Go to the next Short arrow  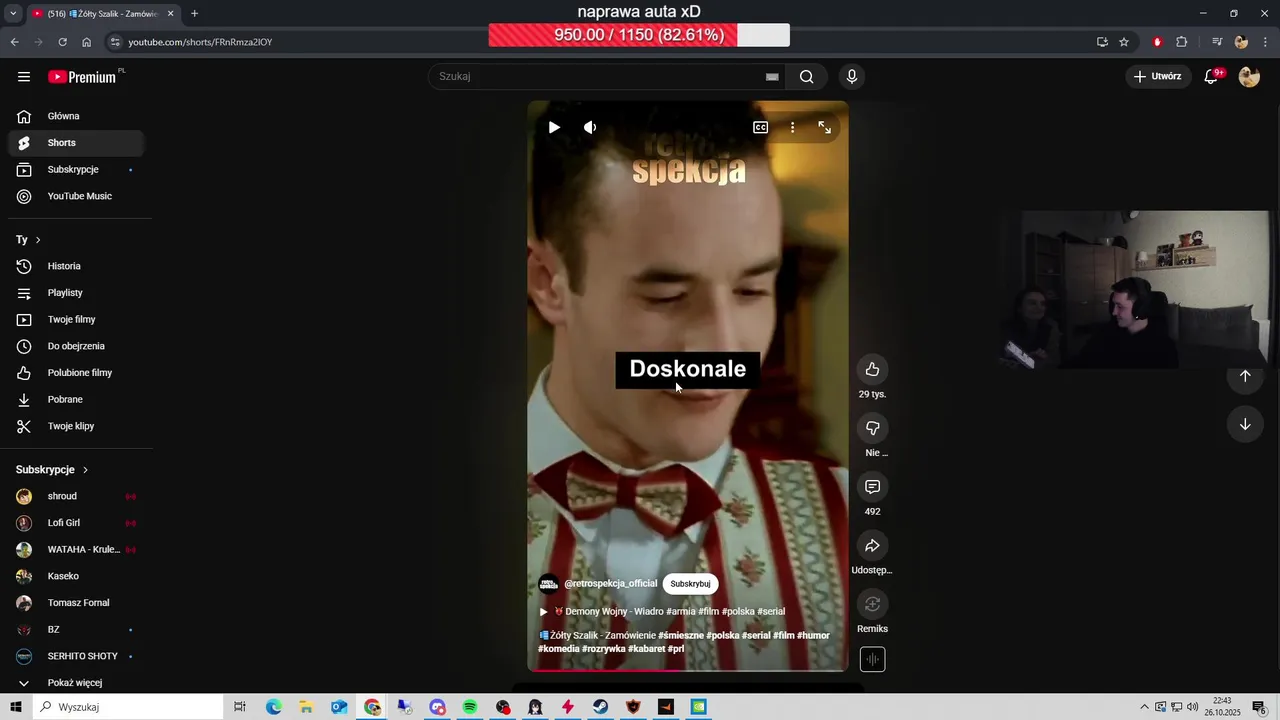(x=1245, y=424)
